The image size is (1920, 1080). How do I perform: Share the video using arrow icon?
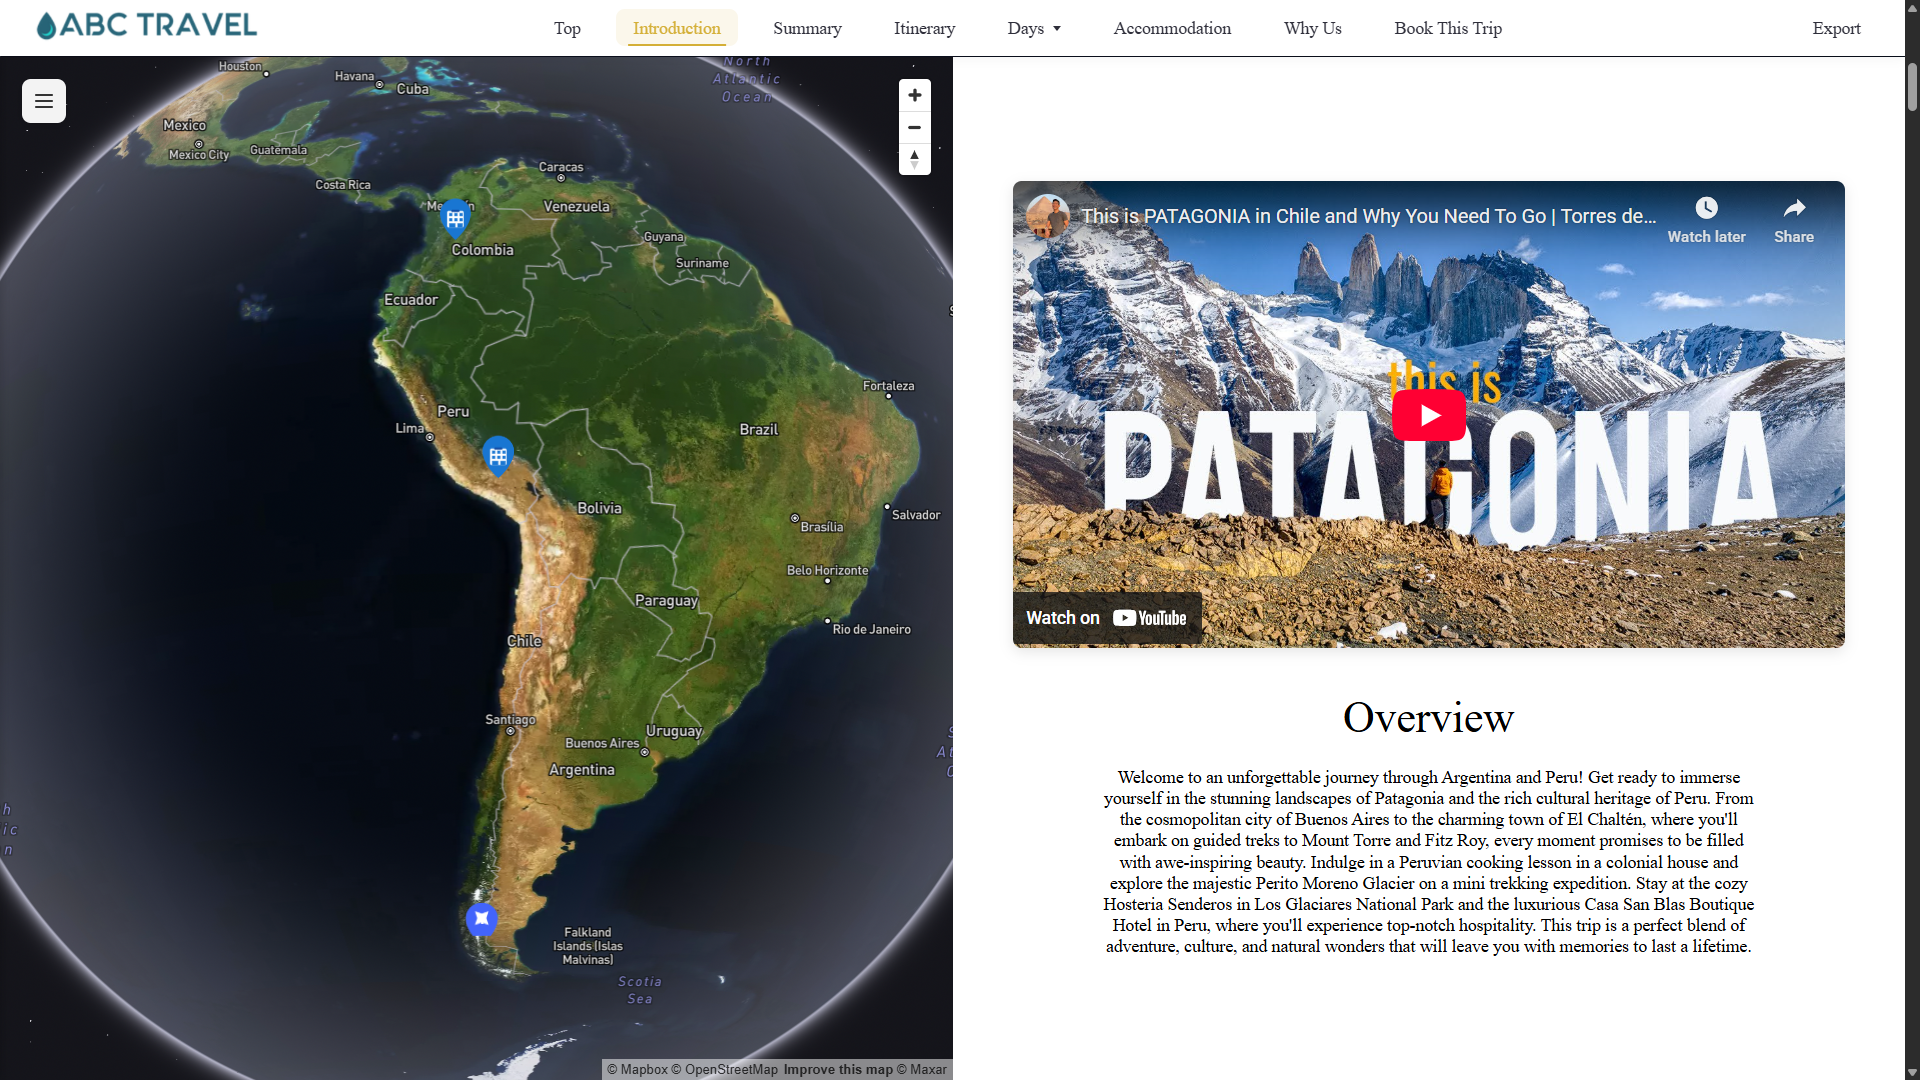click(x=1794, y=208)
